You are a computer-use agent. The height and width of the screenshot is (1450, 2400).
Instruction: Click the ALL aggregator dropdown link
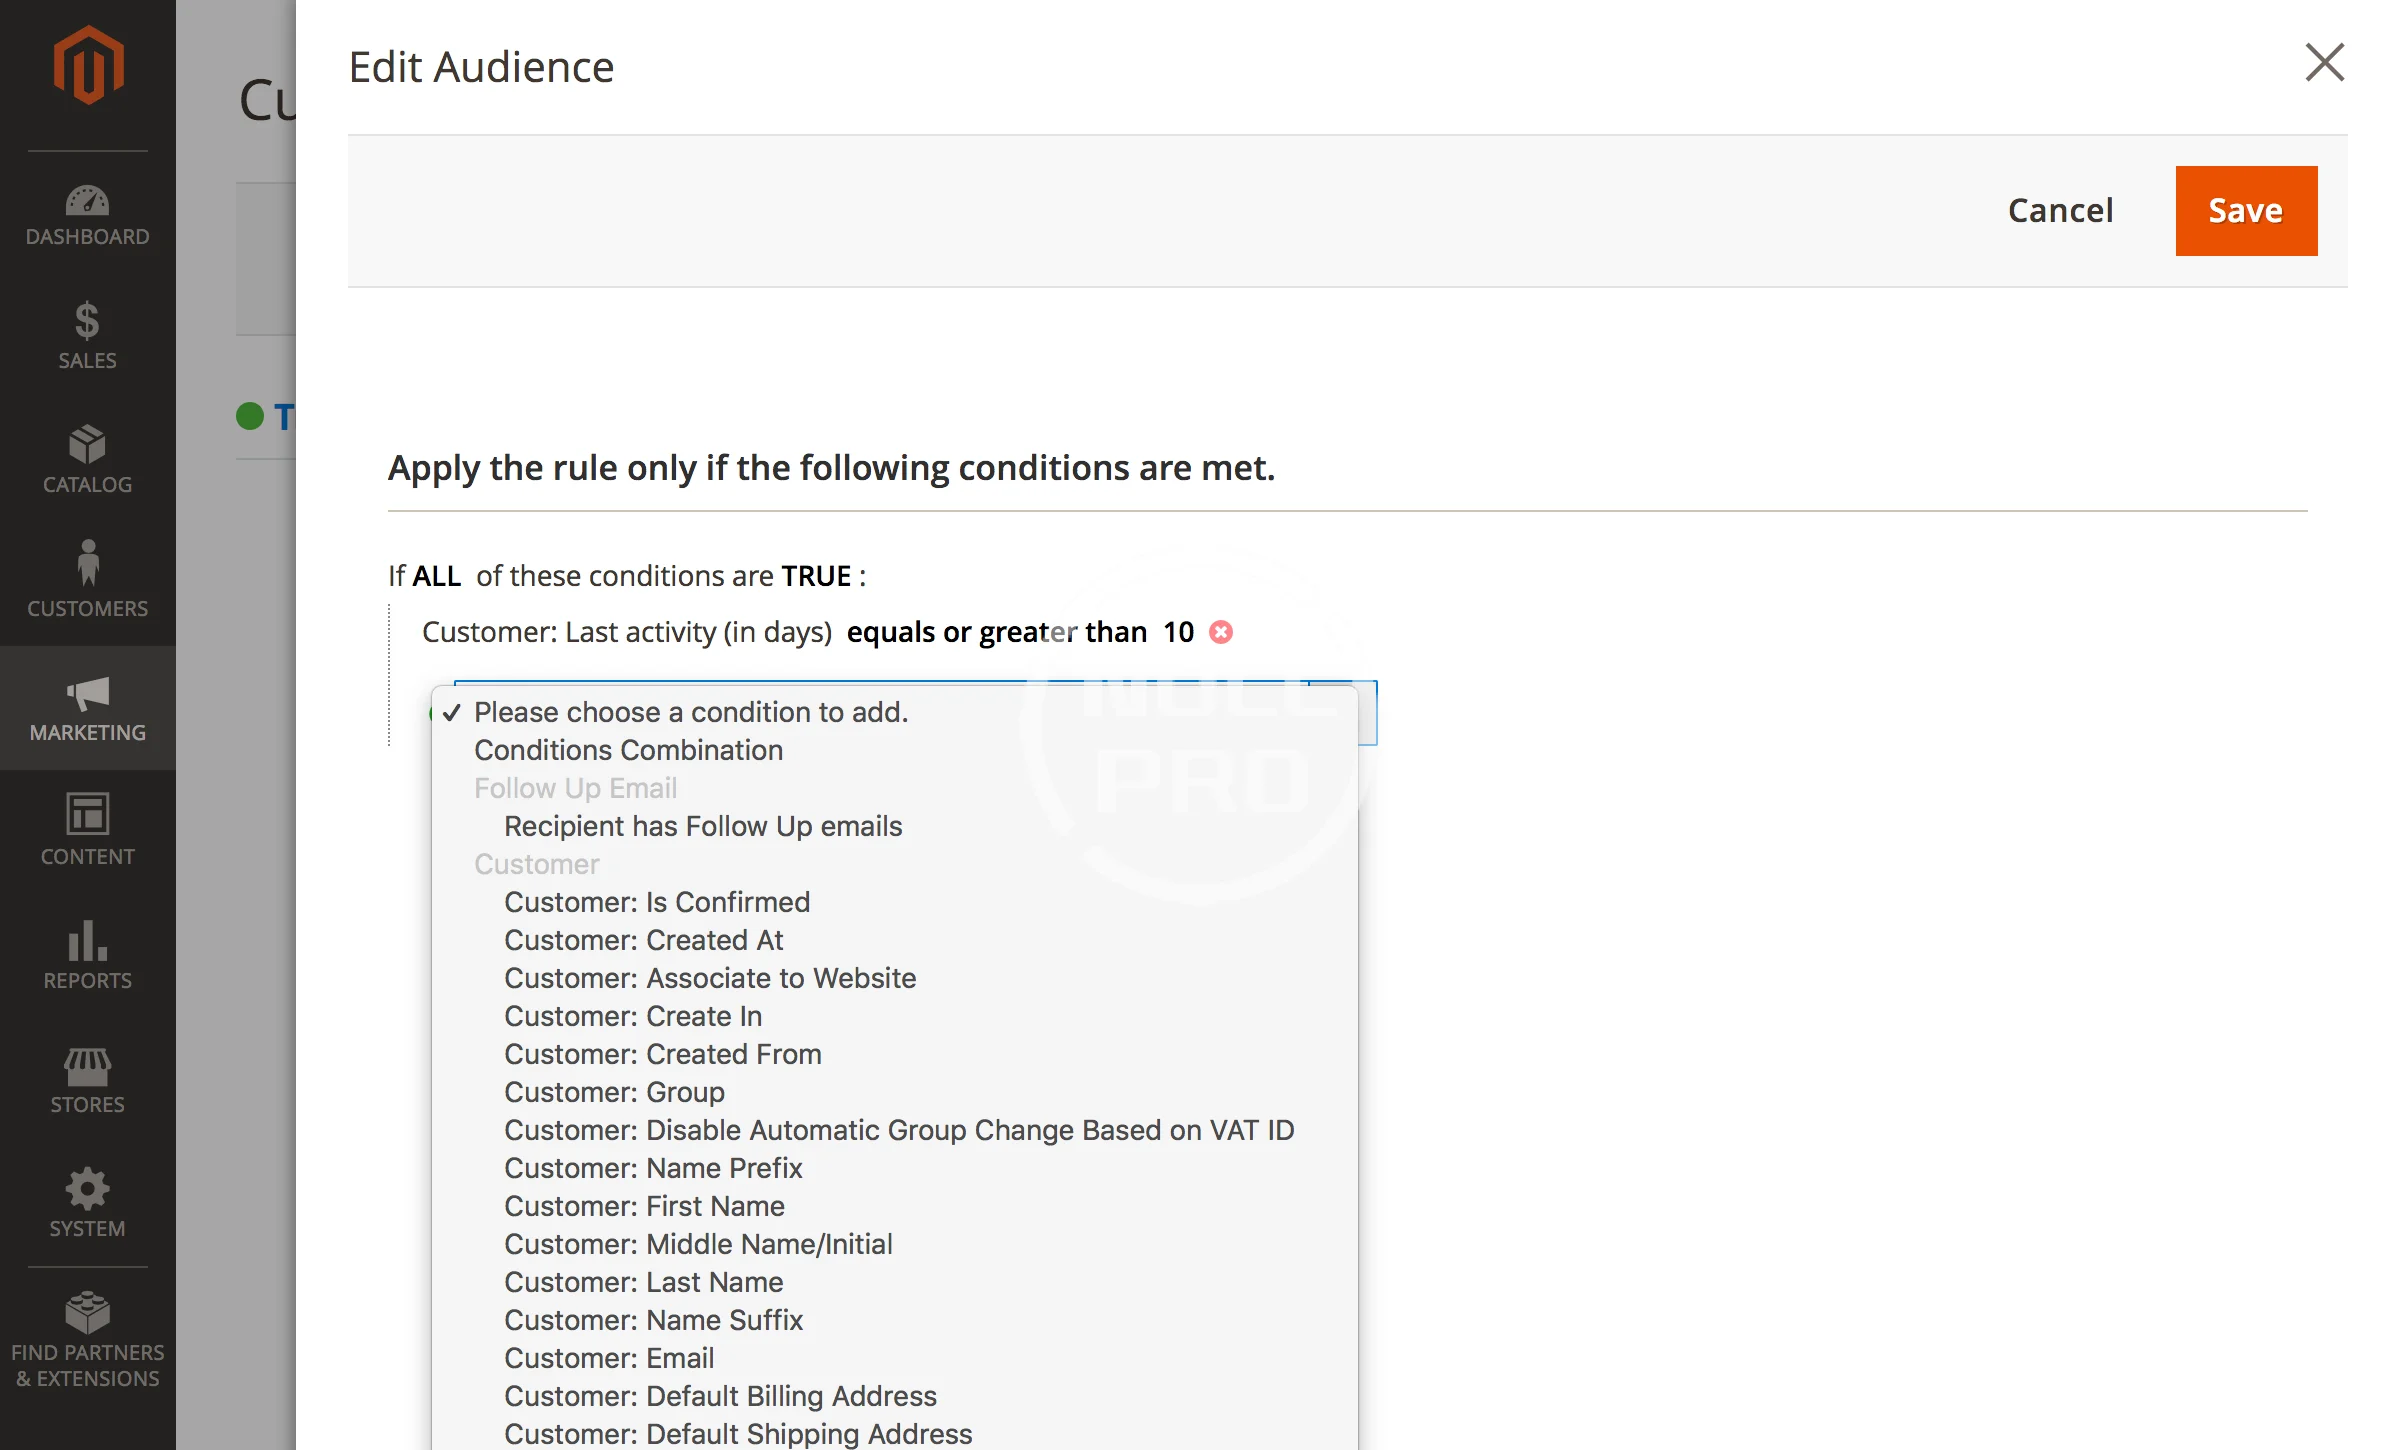(437, 576)
